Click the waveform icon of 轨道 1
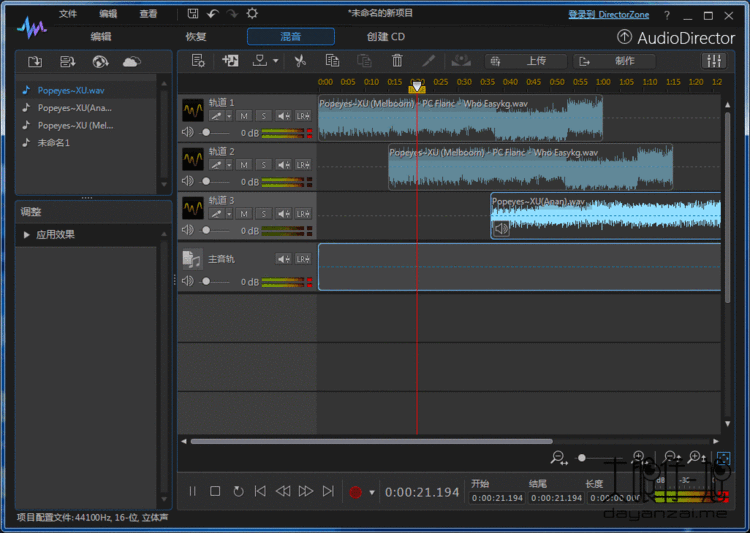This screenshot has height=533, width=750. 193,111
